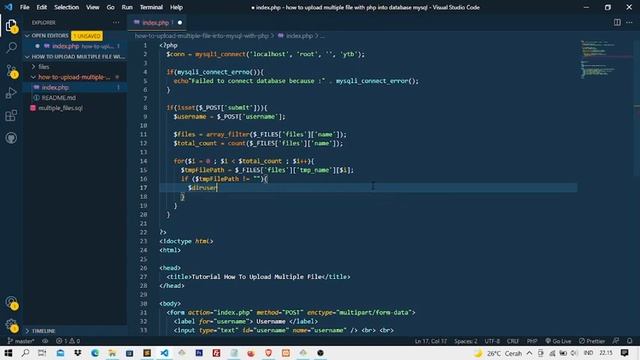Click the VS Code logo in title bar

(8, 7)
